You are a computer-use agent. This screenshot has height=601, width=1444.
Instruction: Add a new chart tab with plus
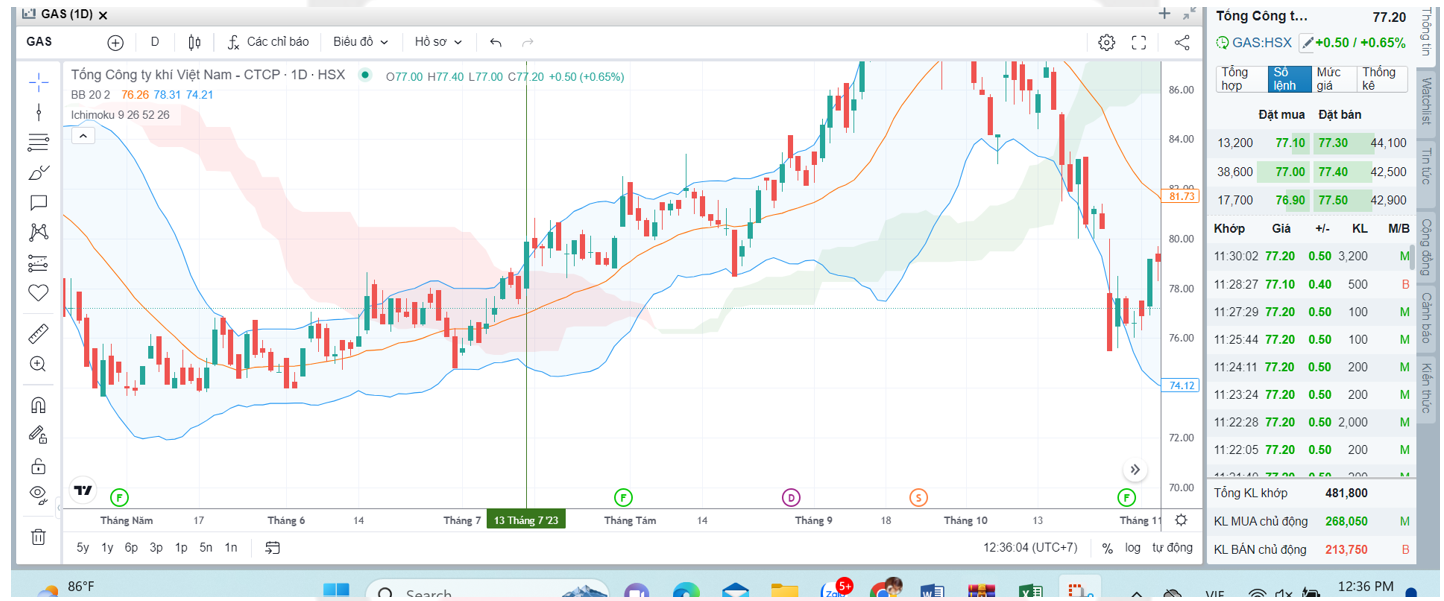click(x=1164, y=13)
